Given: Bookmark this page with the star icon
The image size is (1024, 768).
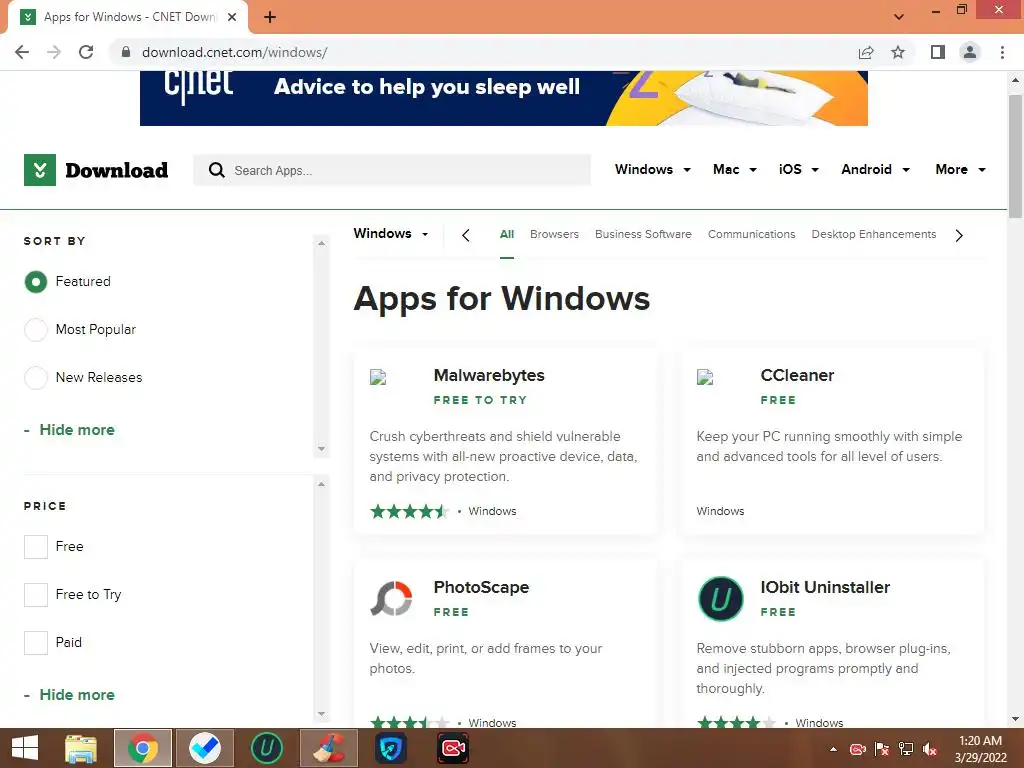Looking at the screenshot, I should 898,52.
